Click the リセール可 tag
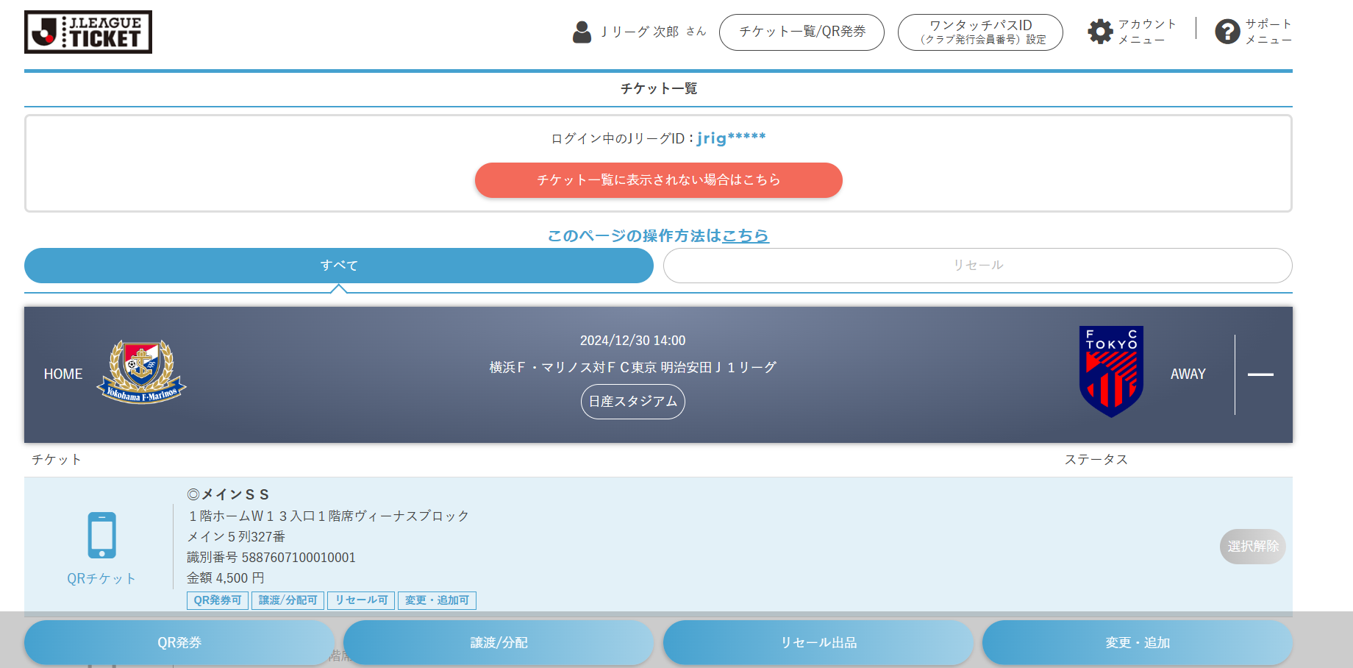The image size is (1353, 668). [x=361, y=600]
